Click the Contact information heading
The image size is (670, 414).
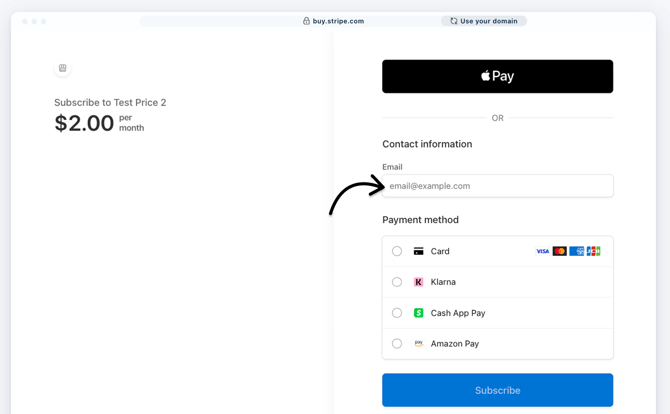pyautogui.click(x=427, y=144)
